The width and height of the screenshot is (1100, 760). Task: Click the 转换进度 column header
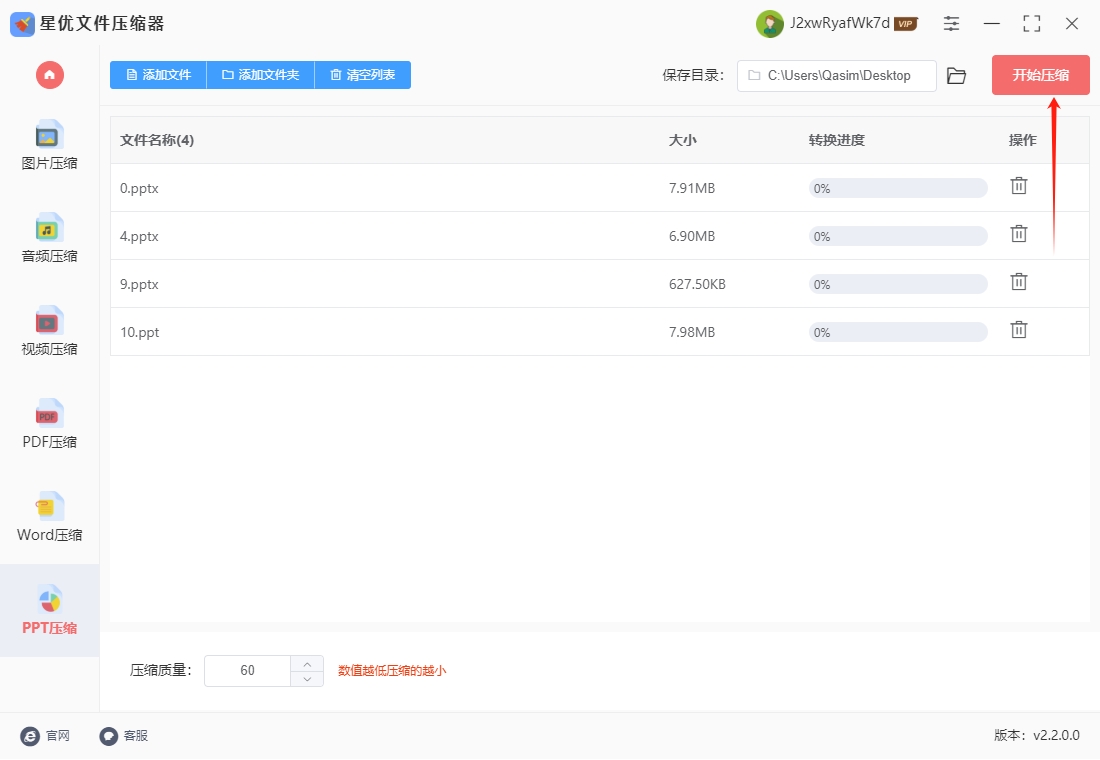(x=836, y=140)
